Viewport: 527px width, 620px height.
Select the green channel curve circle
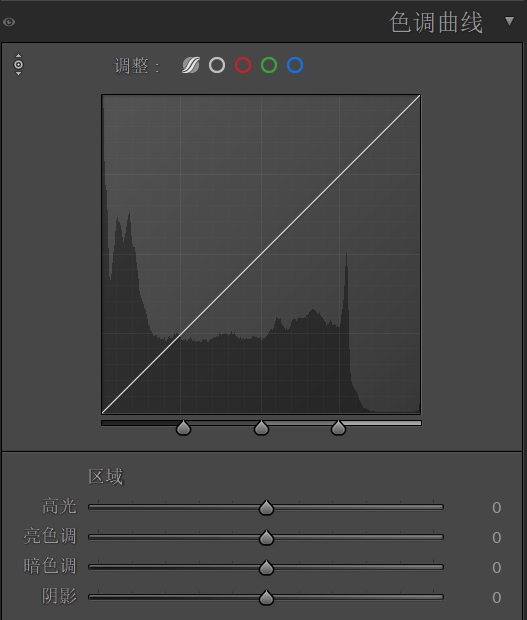point(269,65)
